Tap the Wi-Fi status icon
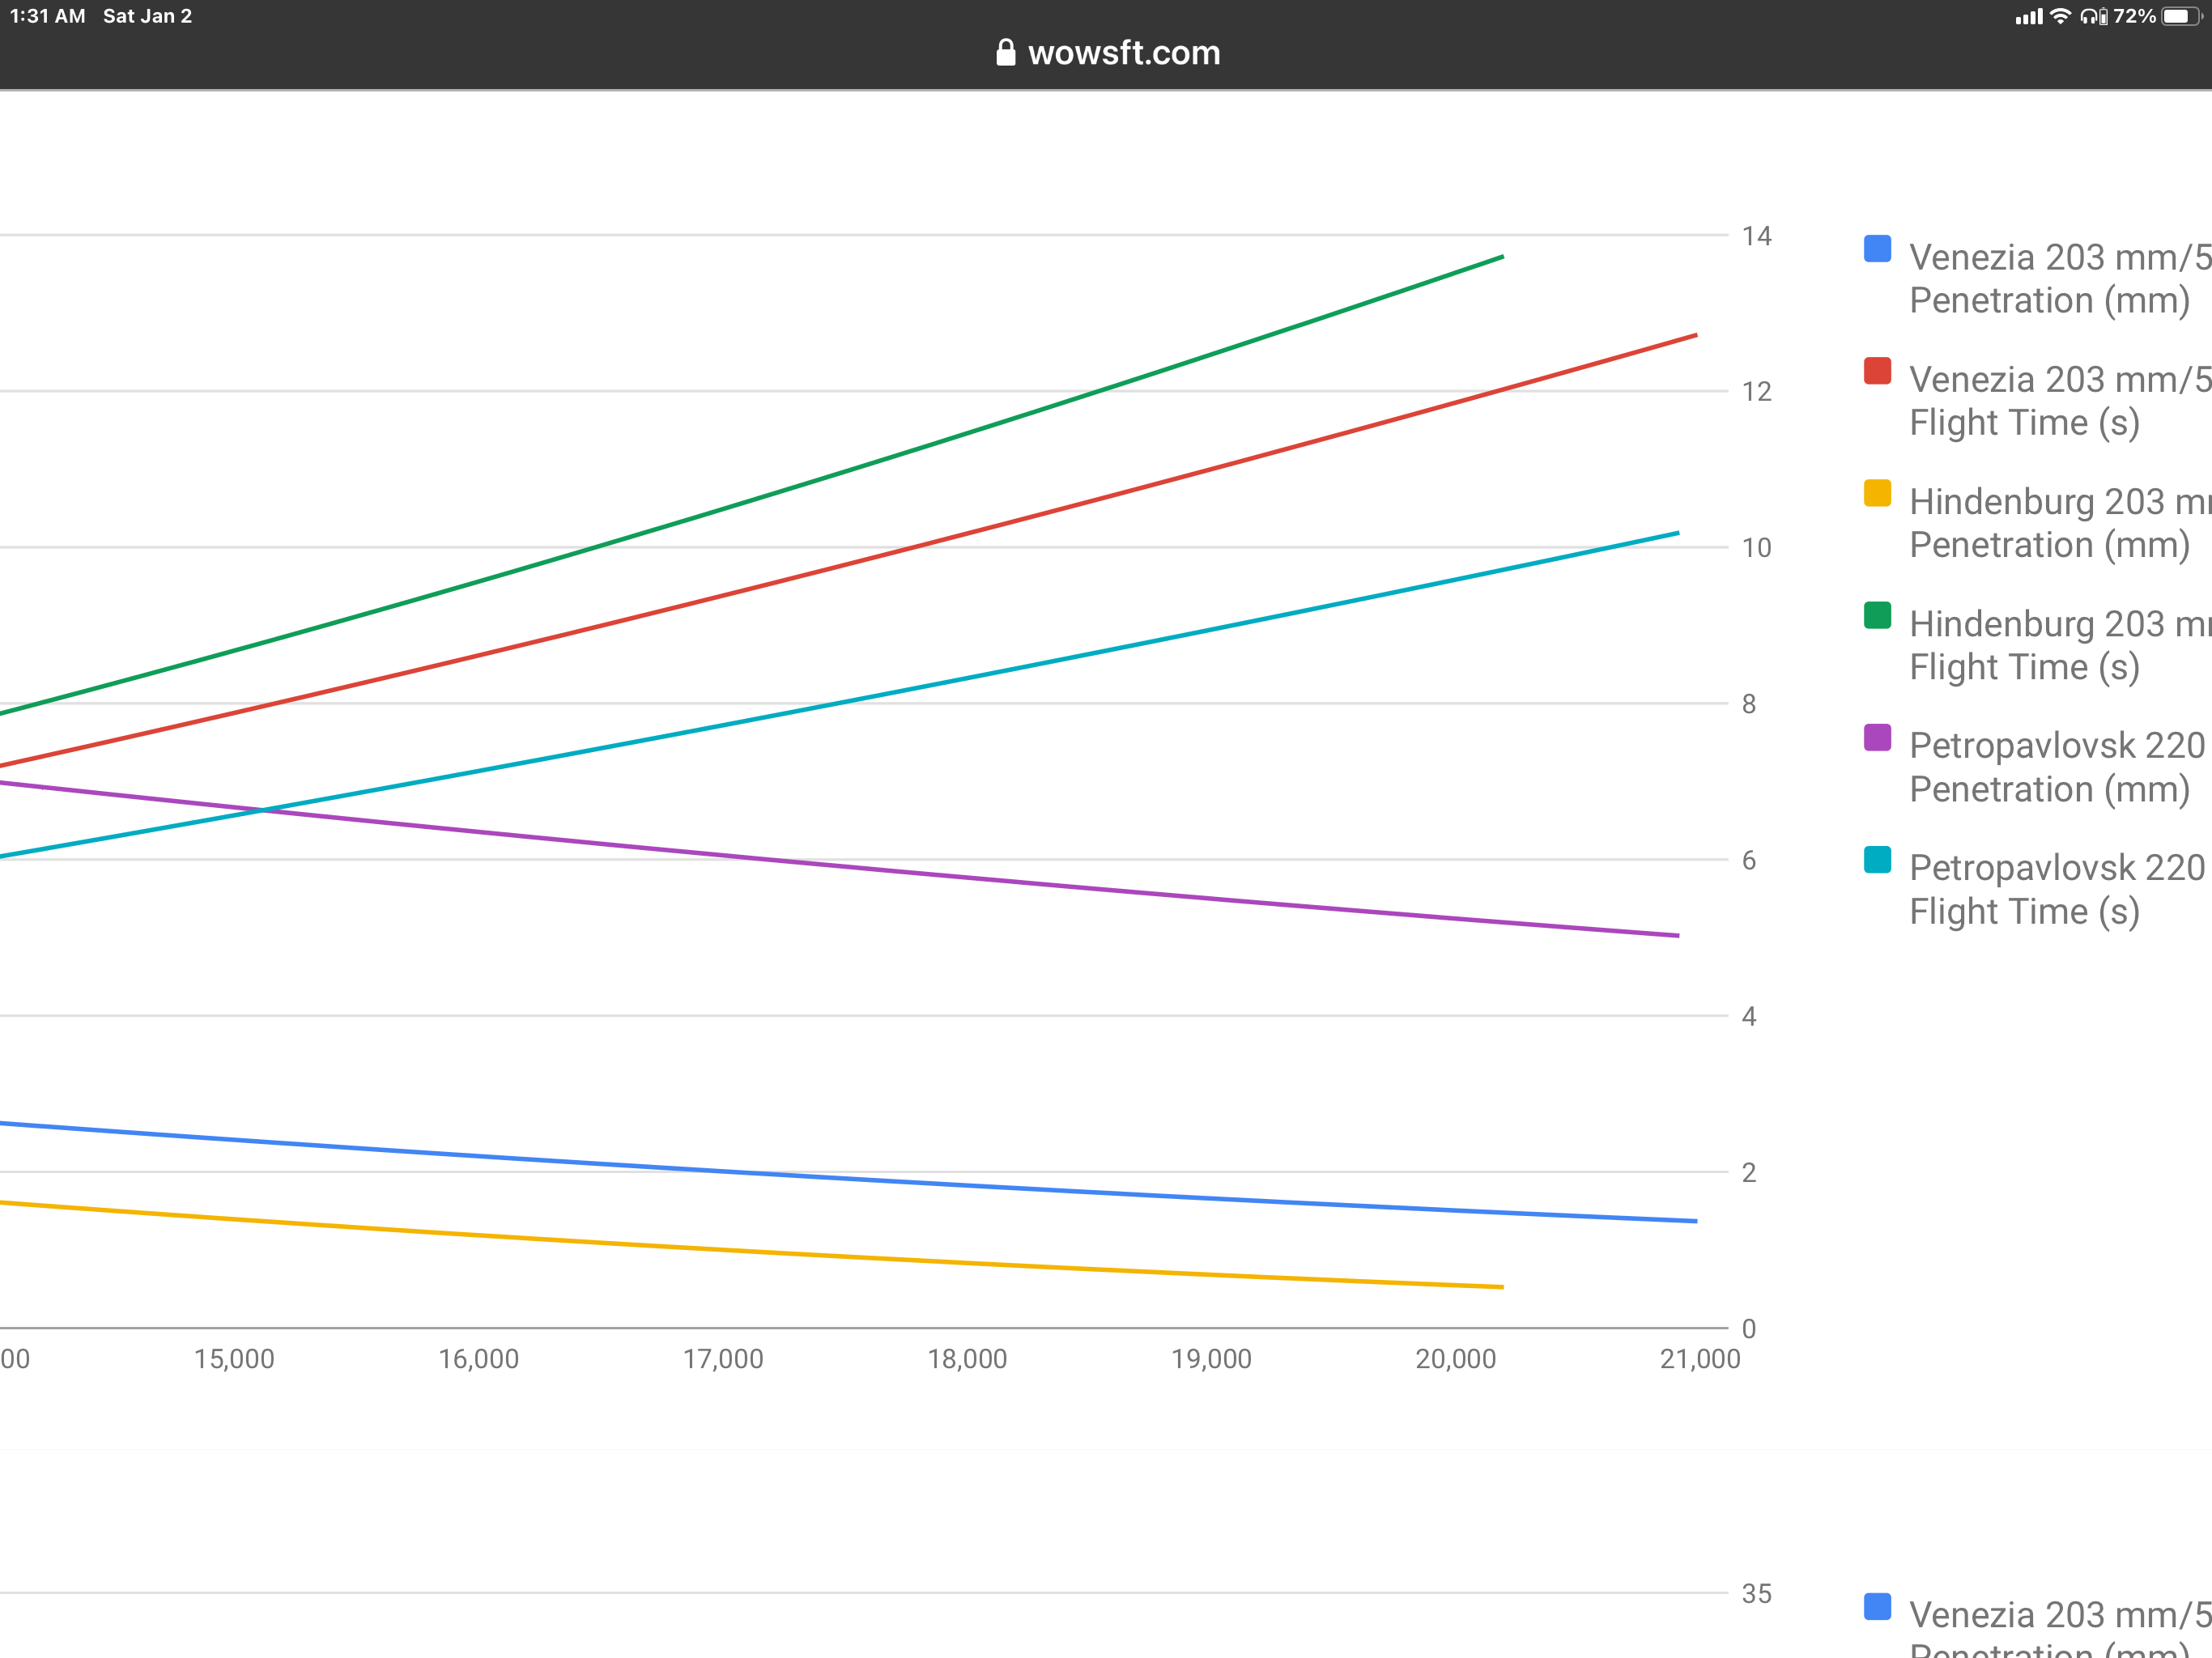The width and height of the screenshot is (2212, 1658). 2060,16
